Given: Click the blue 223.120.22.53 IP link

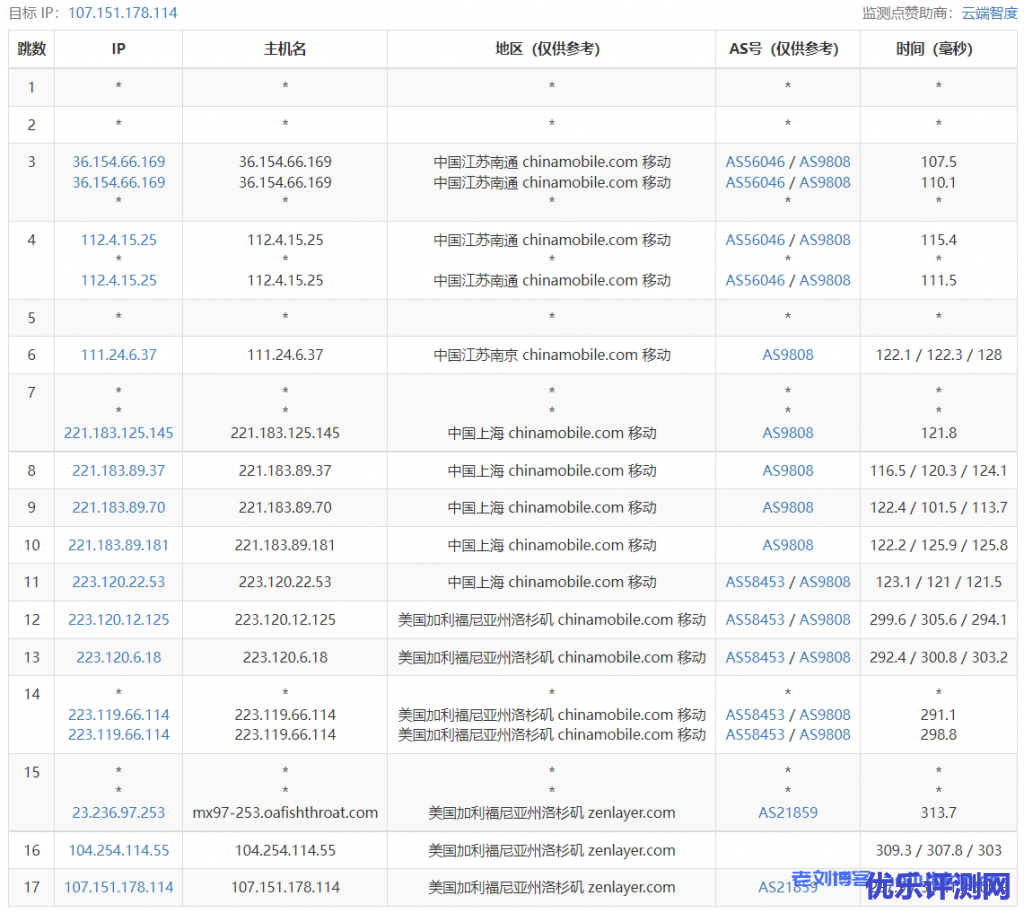Looking at the screenshot, I should pos(118,582).
